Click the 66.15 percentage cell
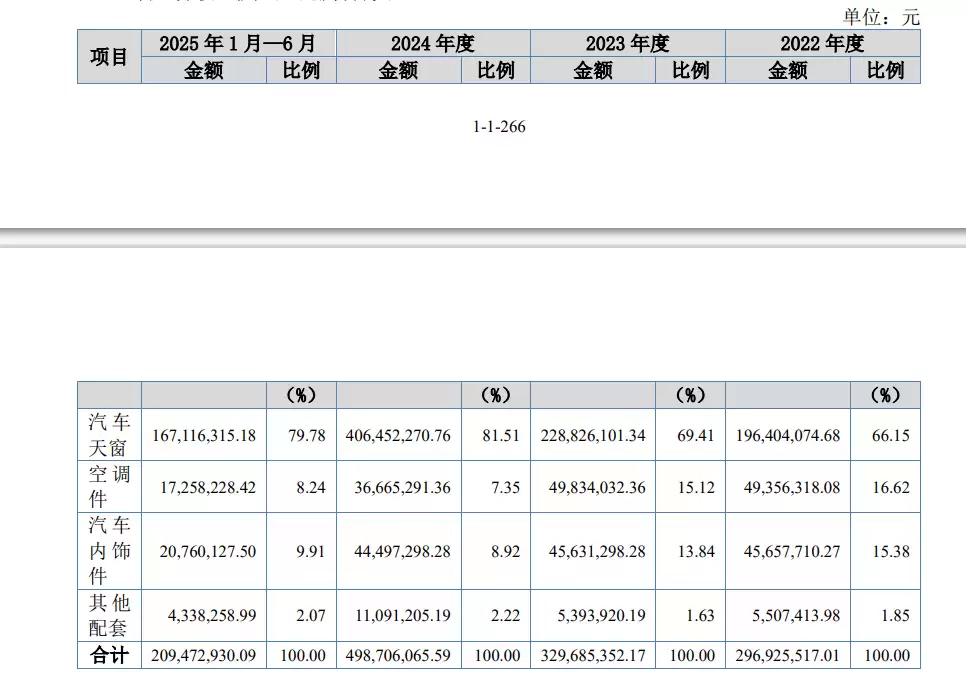966x682 pixels. pos(885,435)
